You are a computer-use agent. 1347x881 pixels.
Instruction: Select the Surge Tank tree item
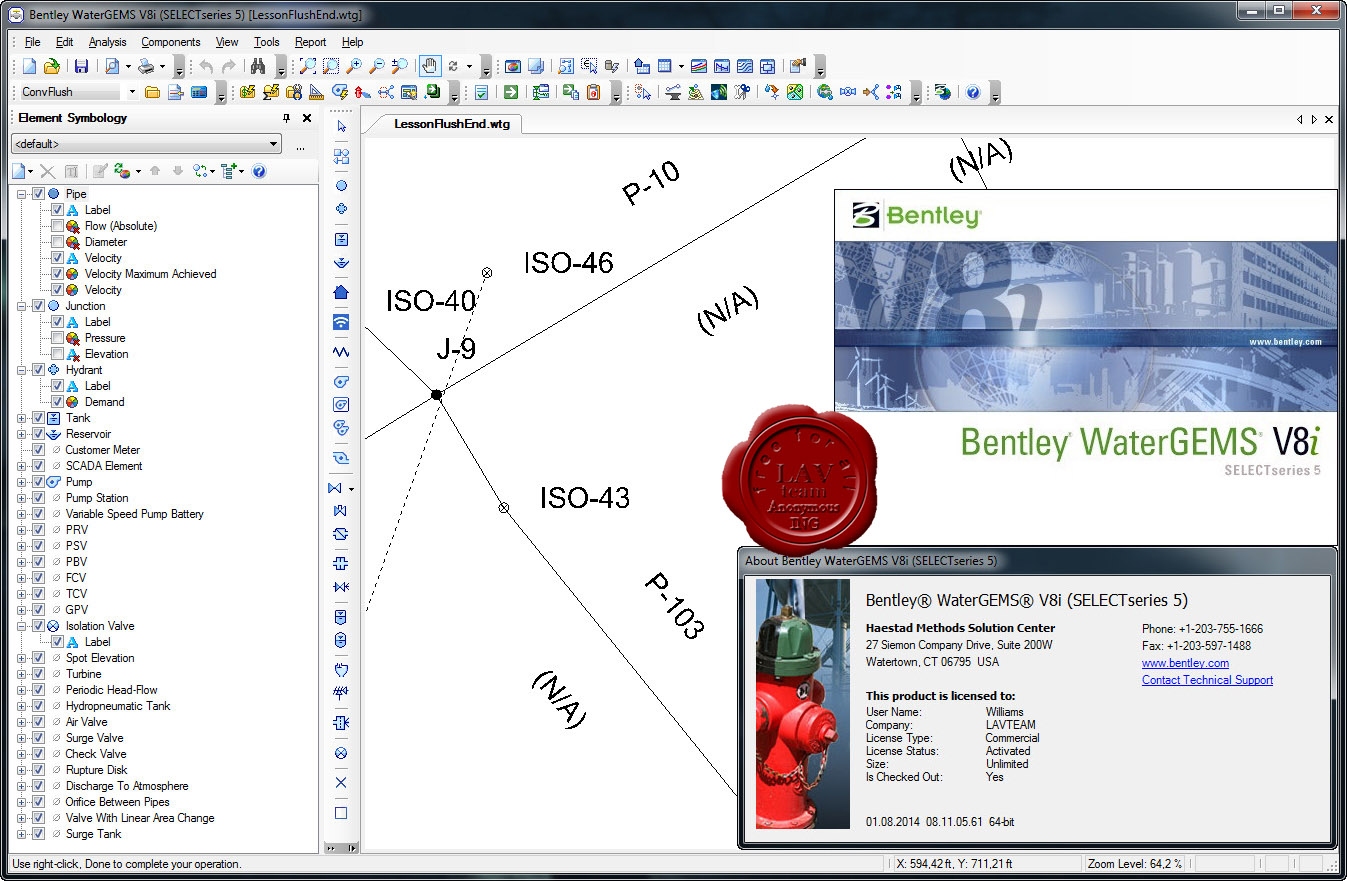(x=93, y=834)
